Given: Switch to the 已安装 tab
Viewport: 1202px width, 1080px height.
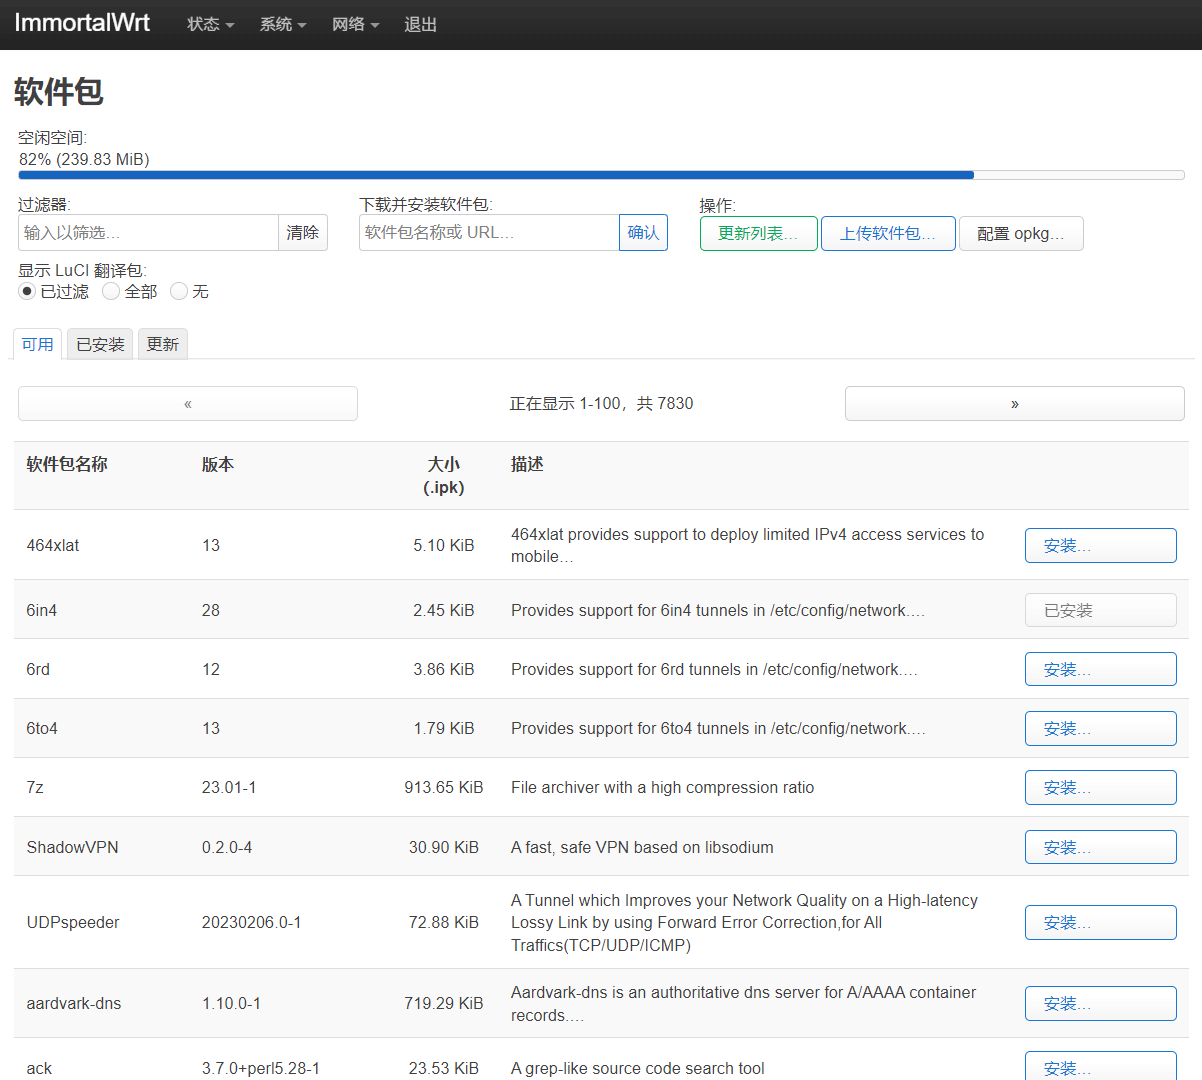Looking at the screenshot, I should (100, 344).
